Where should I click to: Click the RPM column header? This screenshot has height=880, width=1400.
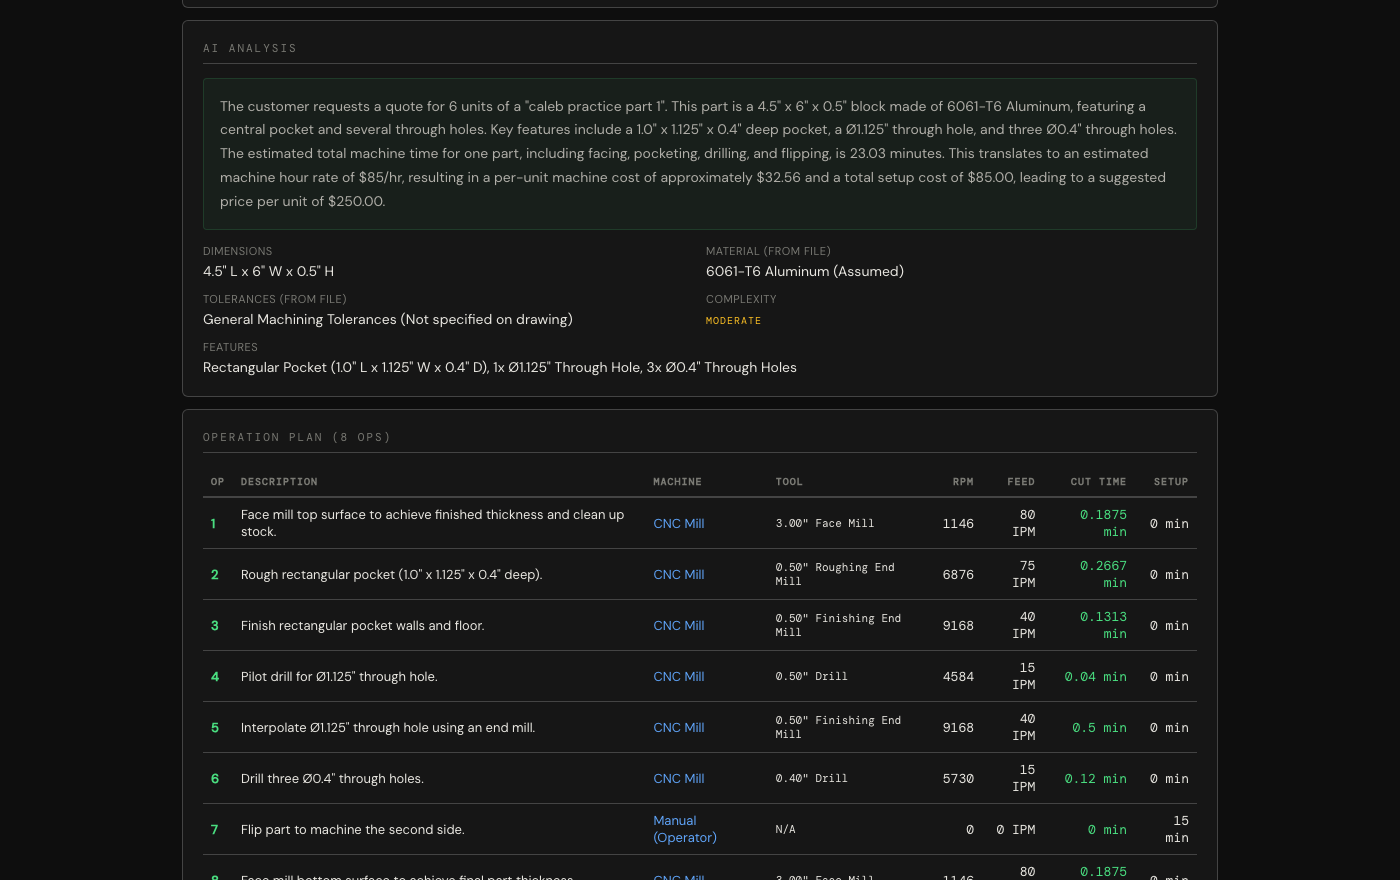pos(963,482)
